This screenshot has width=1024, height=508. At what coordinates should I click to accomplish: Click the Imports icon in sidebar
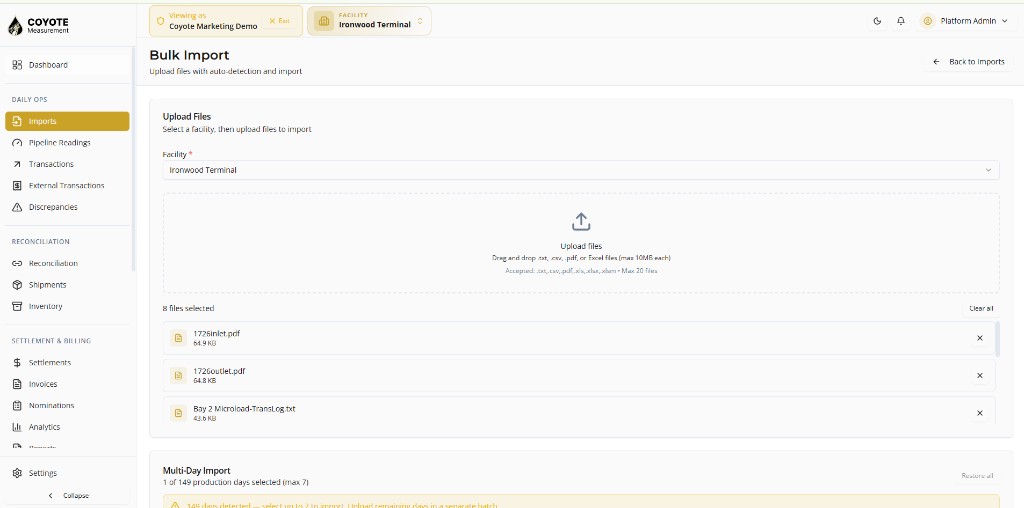point(18,121)
